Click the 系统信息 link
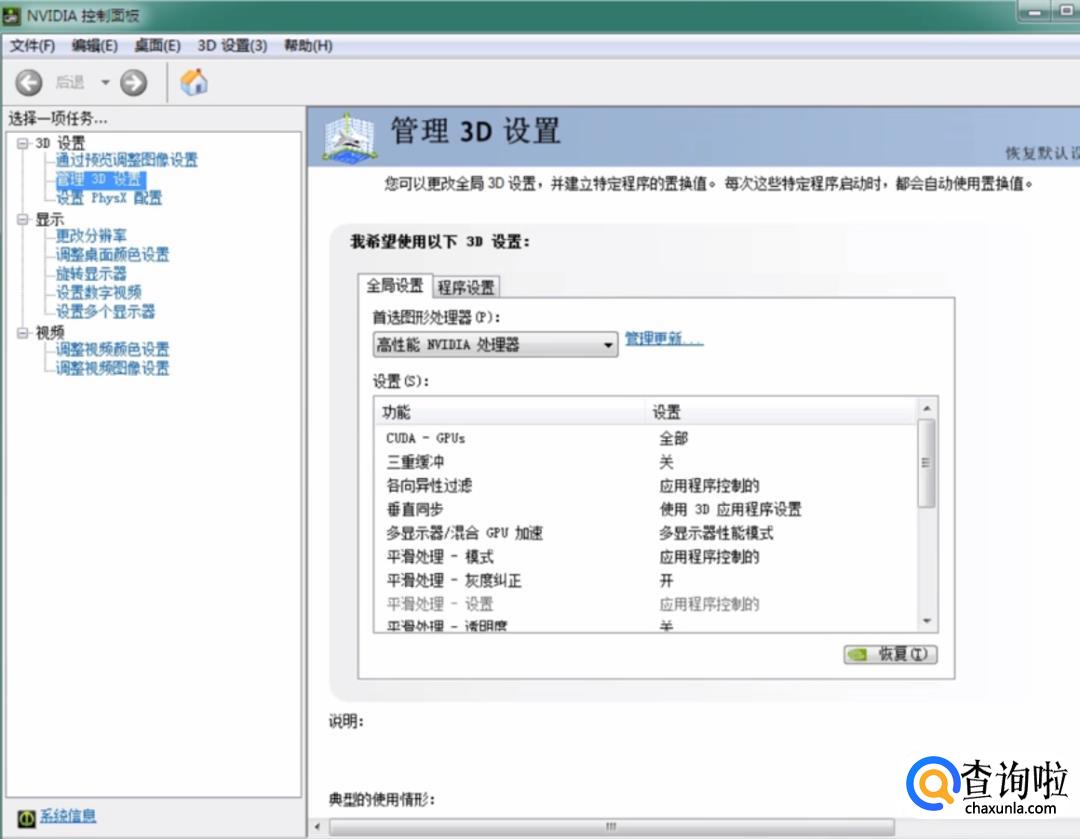 tap(68, 817)
